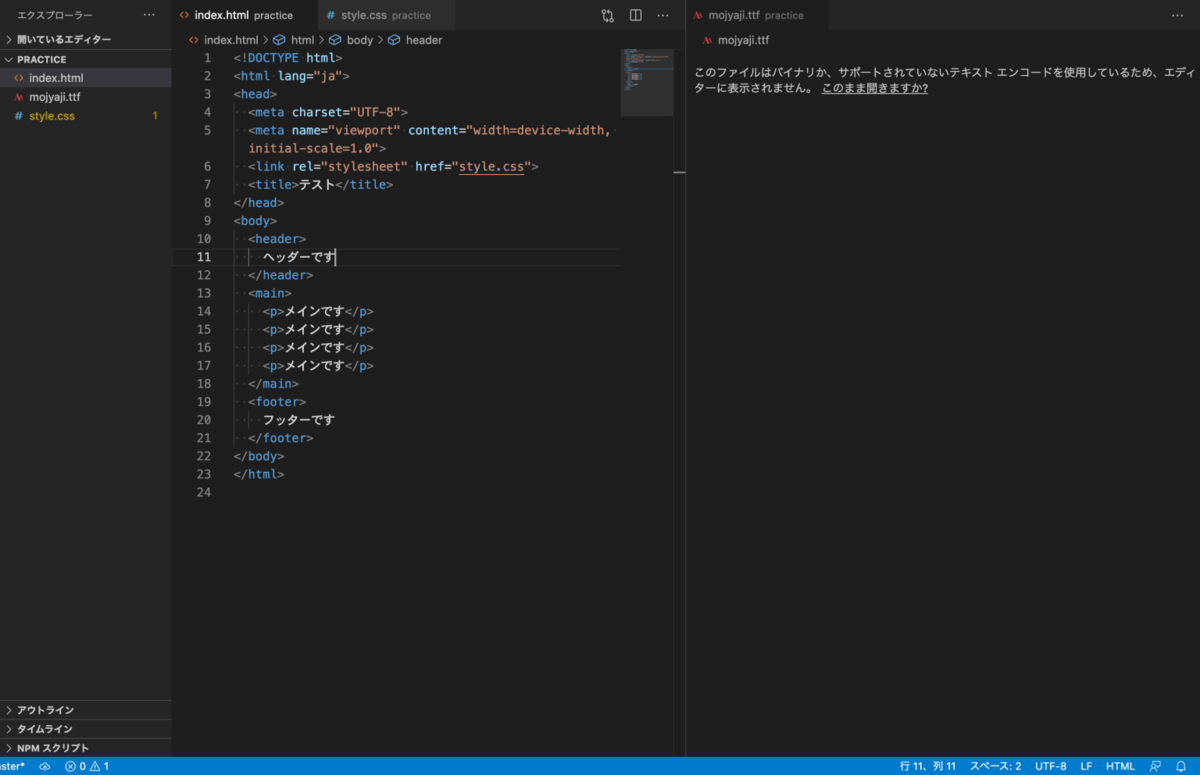Viewport: 1200px width, 775px height.
Task: Place cursor in ヘッダーです text on line 11
Action: [x=299, y=257]
